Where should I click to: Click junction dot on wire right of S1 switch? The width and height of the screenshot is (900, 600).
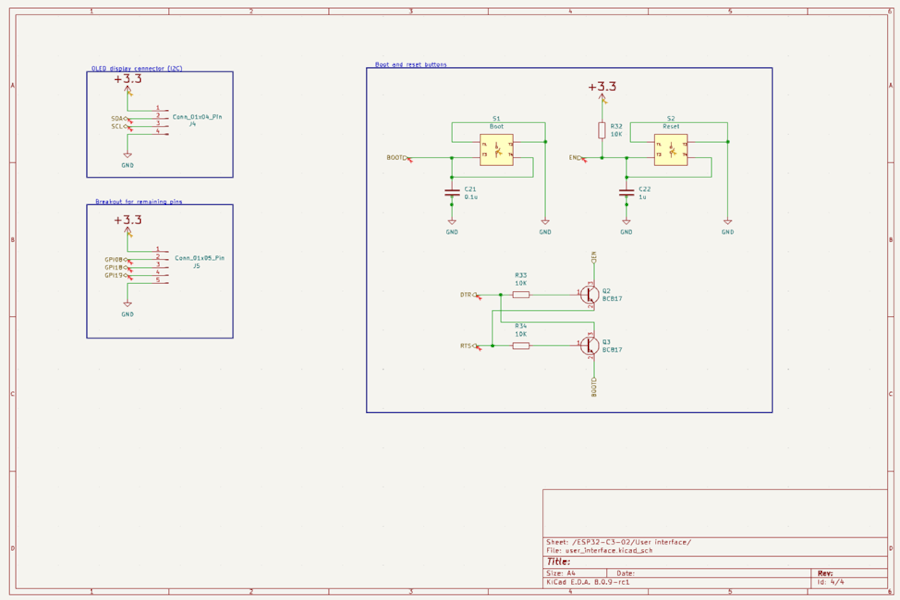pyautogui.click(x=545, y=142)
